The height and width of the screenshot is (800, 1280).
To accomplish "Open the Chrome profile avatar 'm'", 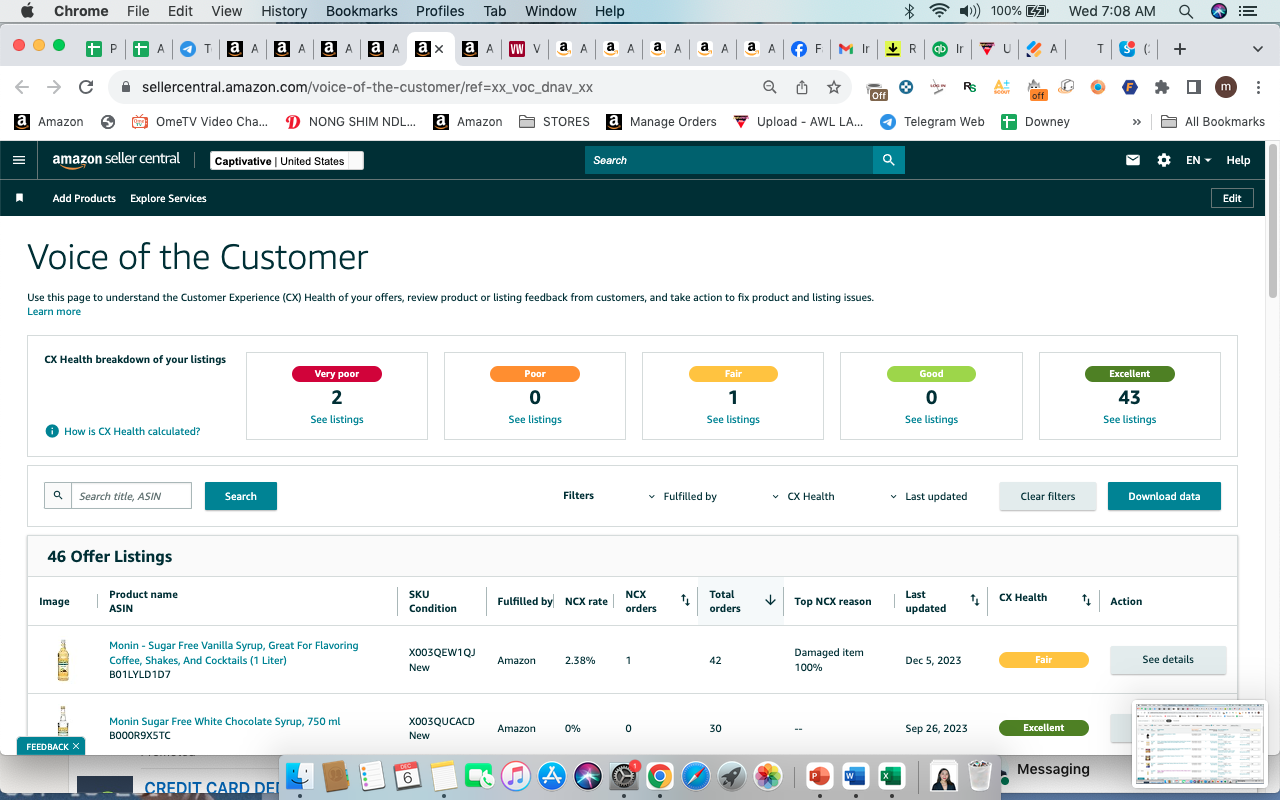I will point(1226,87).
